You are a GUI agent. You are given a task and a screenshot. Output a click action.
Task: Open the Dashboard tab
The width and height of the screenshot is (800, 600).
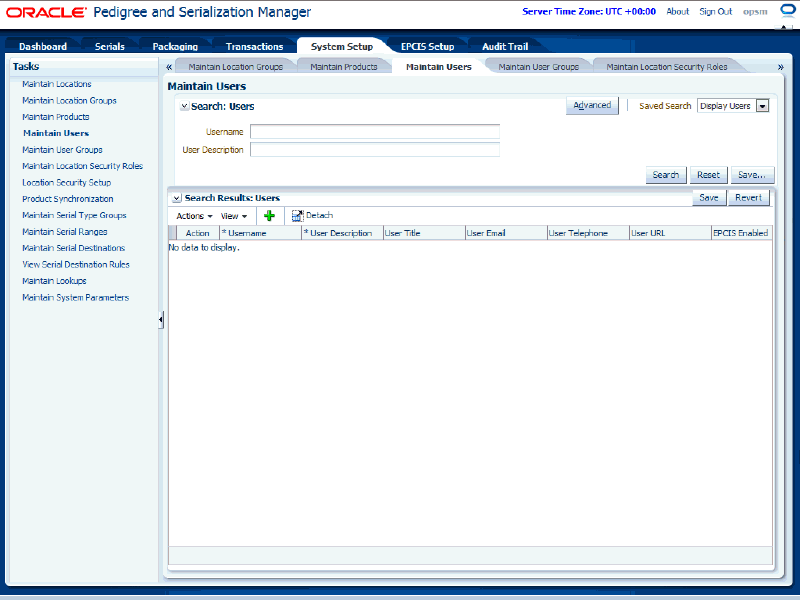(43, 46)
